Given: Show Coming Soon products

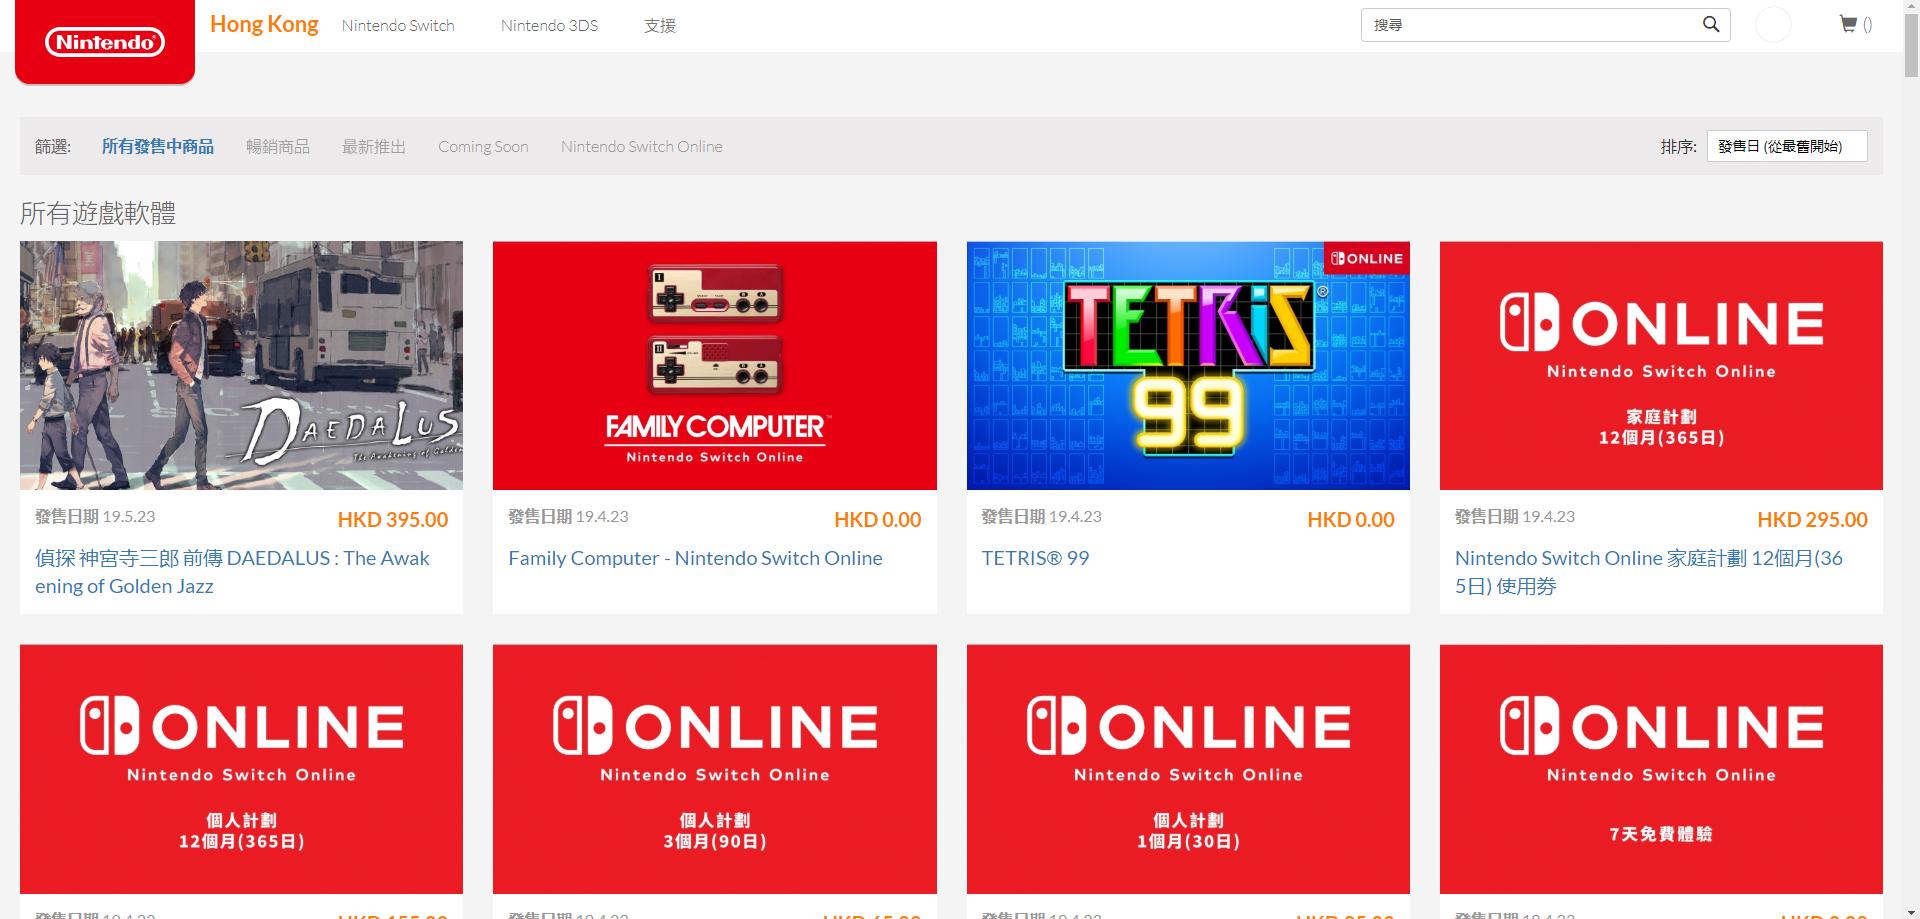Looking at the screenshot, I should click(x=483, y=147).
